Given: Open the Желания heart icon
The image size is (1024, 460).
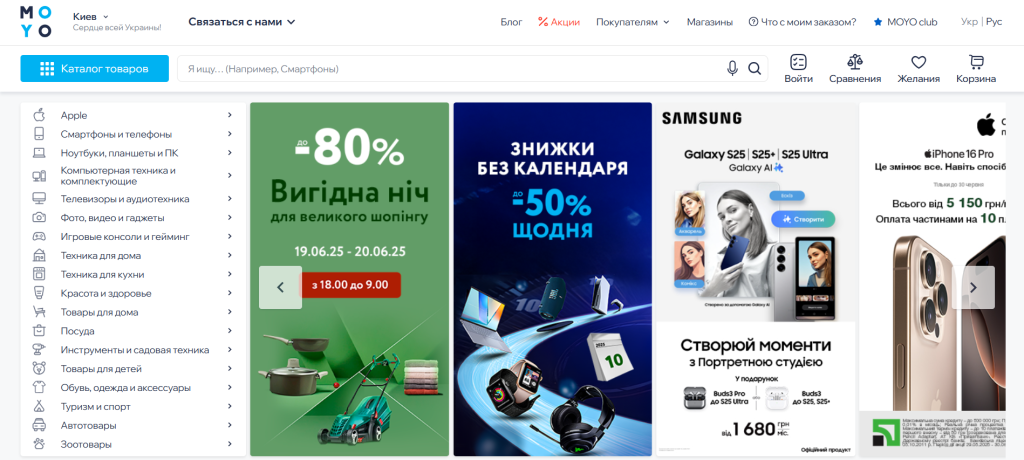Looking at the screenshot, I should click(x=919, y=62).
